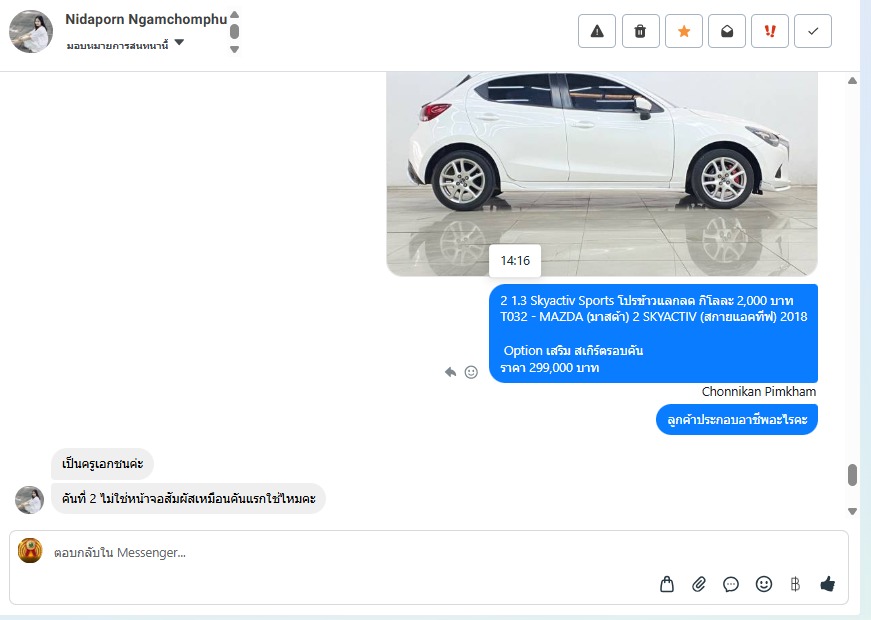Click sender name Chonnikan Pimkham
The height and width of the screenshot is (620, 871).
pyautogui.click(x=759, y=392)
